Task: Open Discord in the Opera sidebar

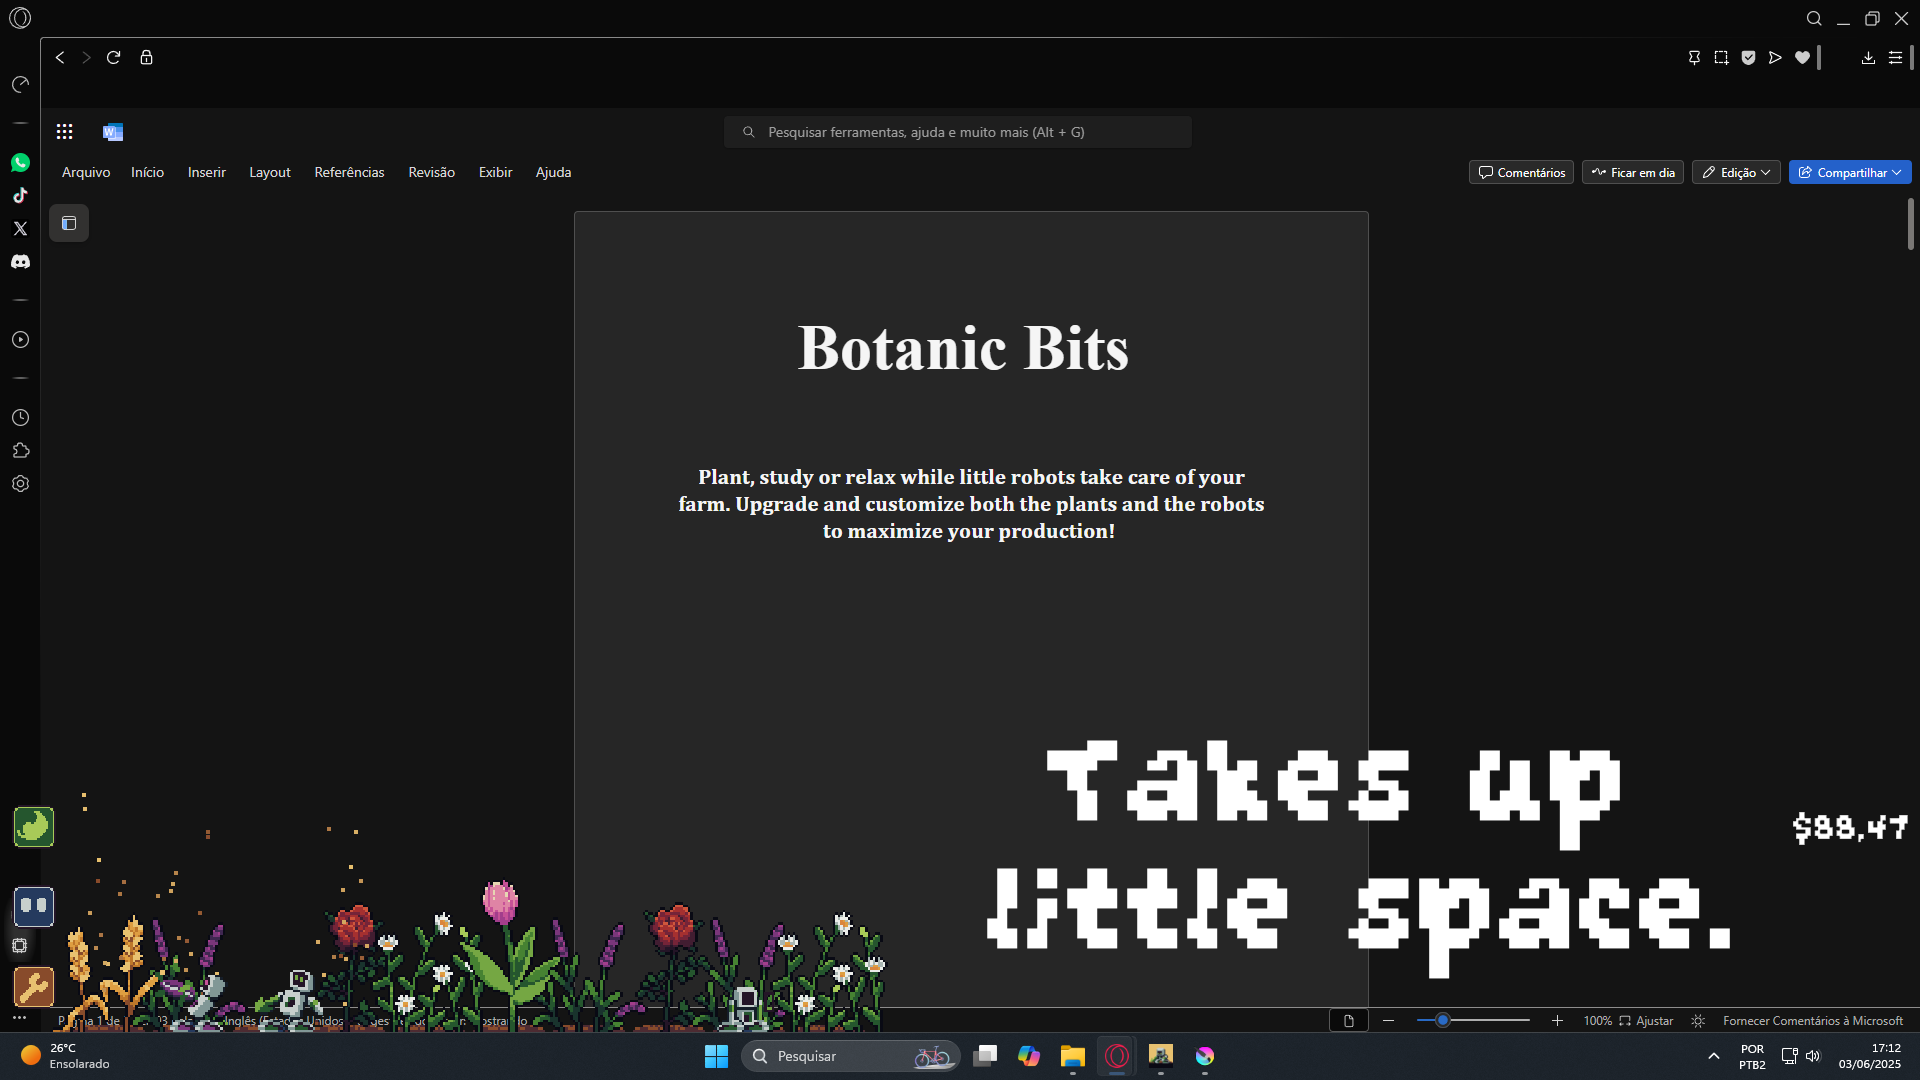Action: [x=20, y=262]
